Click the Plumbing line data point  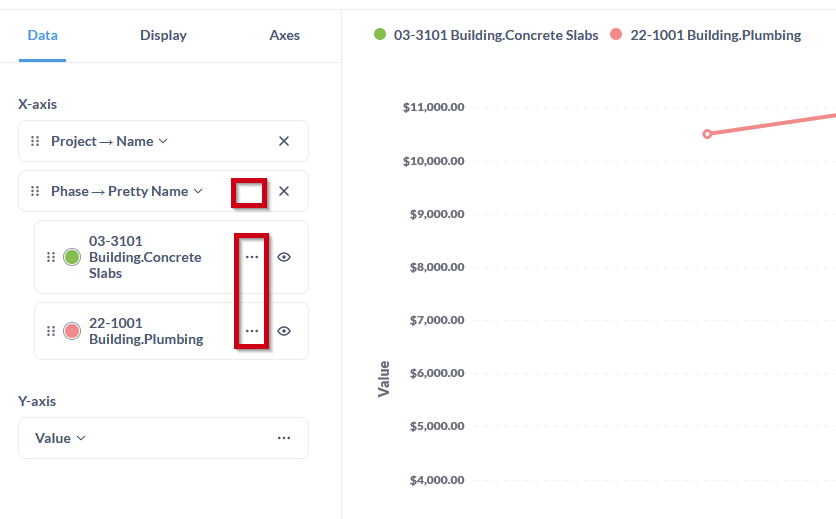707,134
